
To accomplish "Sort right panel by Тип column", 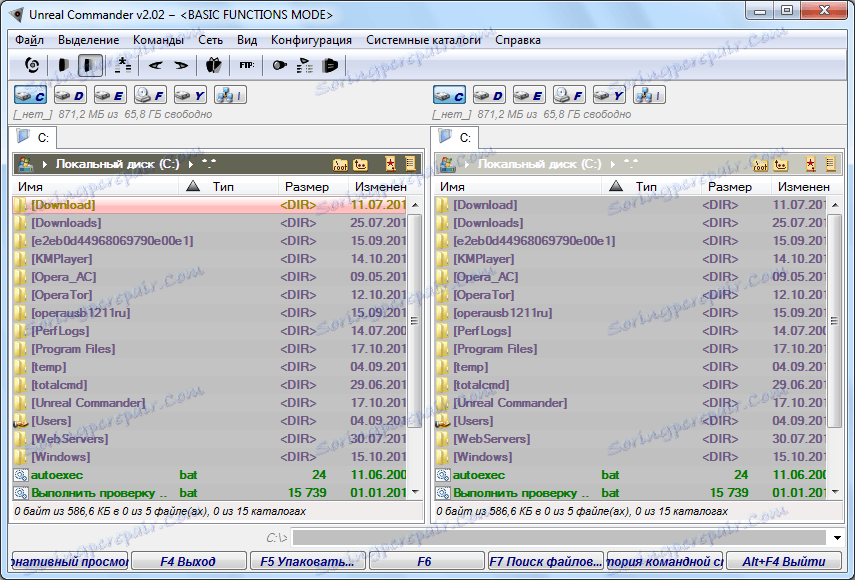I will tap(652, 186).
